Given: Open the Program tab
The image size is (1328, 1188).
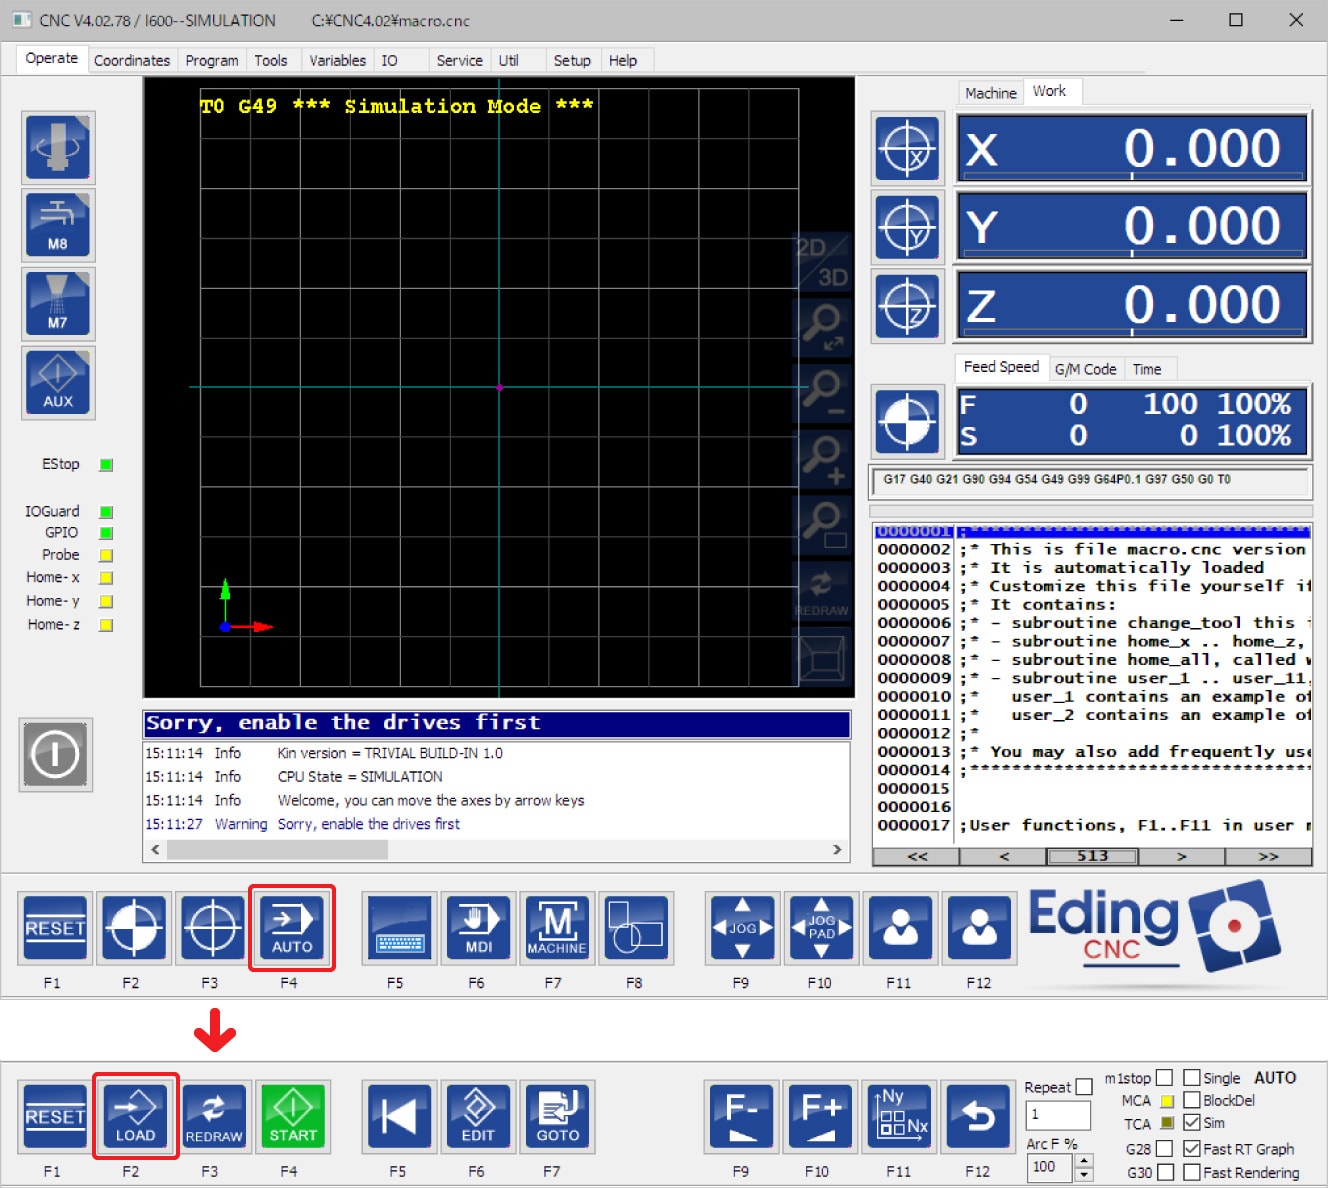Looking at the screenshot, I should 212,60.
